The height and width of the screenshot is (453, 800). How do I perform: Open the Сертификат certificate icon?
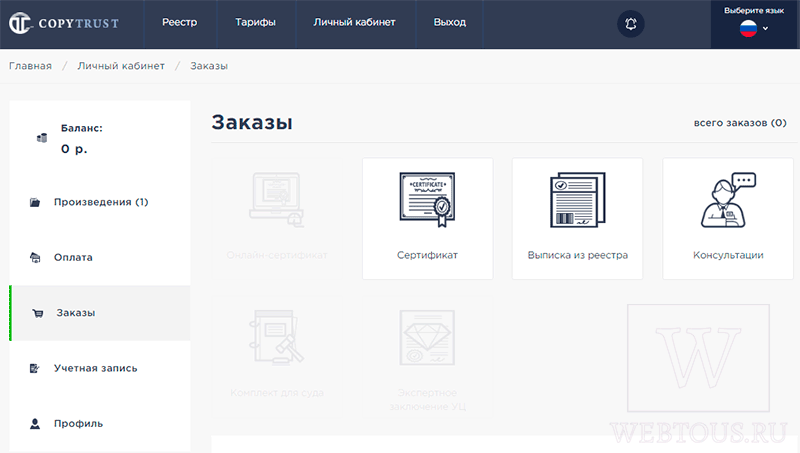coord(428,200)
